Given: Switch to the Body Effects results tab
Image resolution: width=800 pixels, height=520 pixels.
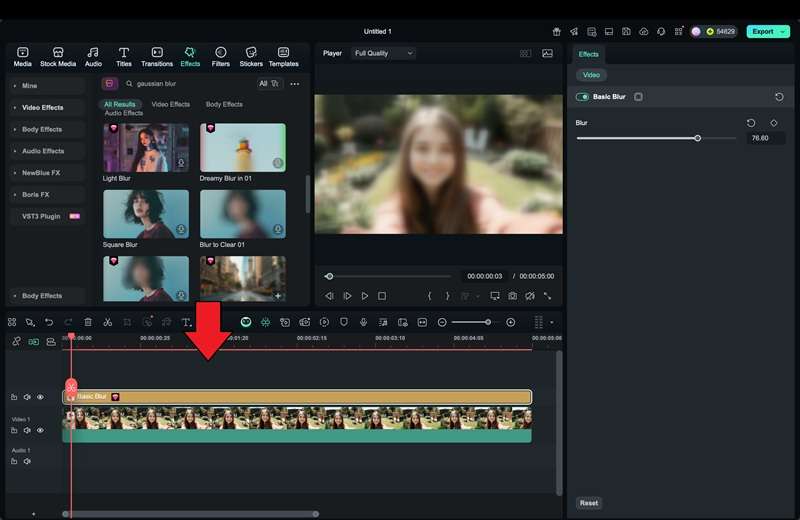Looking at the screenshot, I should tap(224, 104).
